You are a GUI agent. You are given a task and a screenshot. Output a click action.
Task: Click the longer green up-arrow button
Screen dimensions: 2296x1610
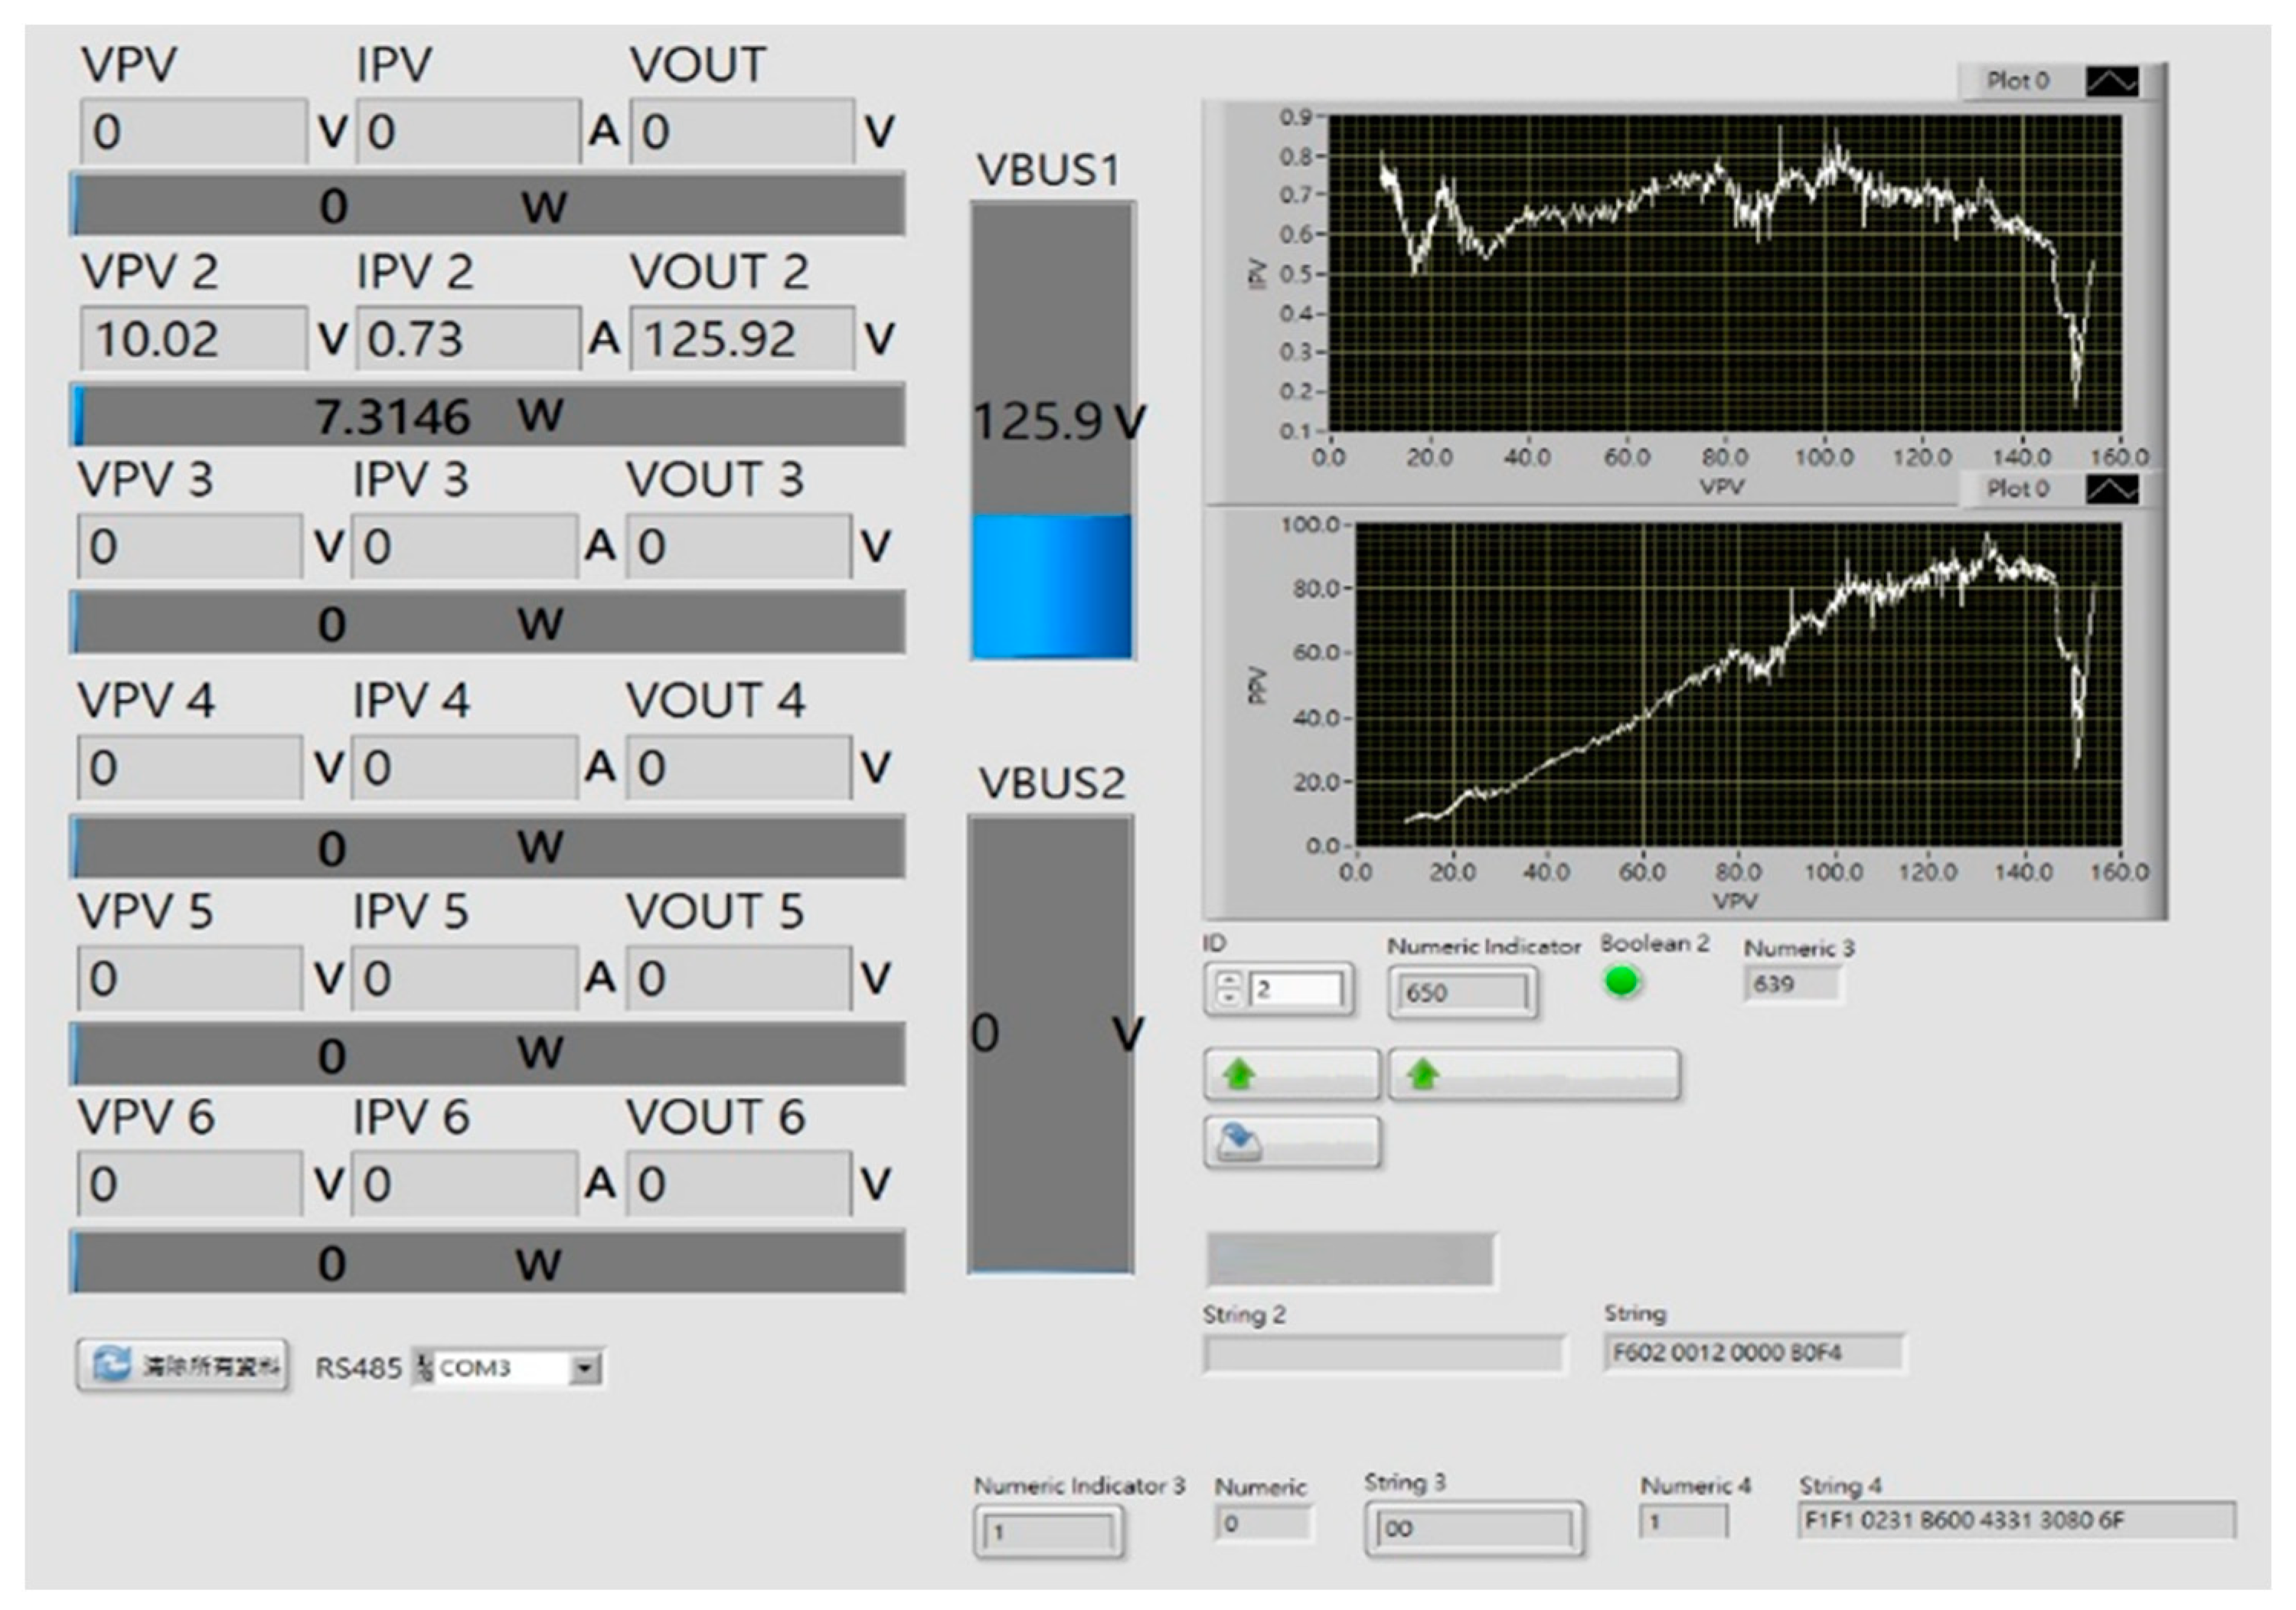click(x=1534, y=1075)
